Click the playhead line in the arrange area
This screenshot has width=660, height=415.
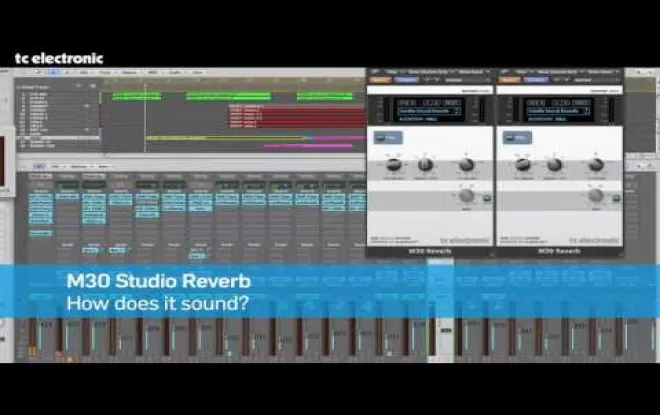[145, 118]
